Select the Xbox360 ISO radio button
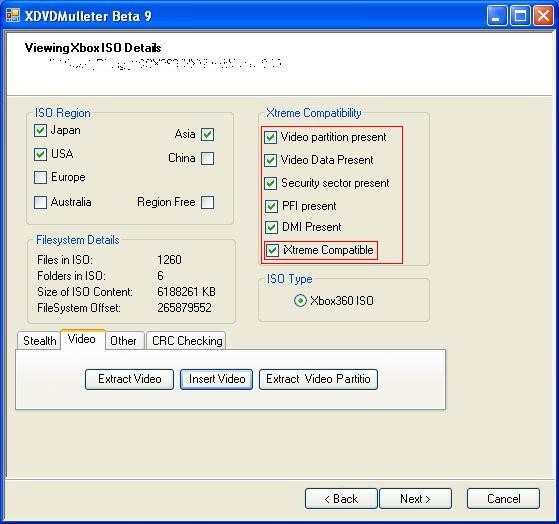Image resolution: width=559 pixels, height=524 pixels. [x=300, y=301]
